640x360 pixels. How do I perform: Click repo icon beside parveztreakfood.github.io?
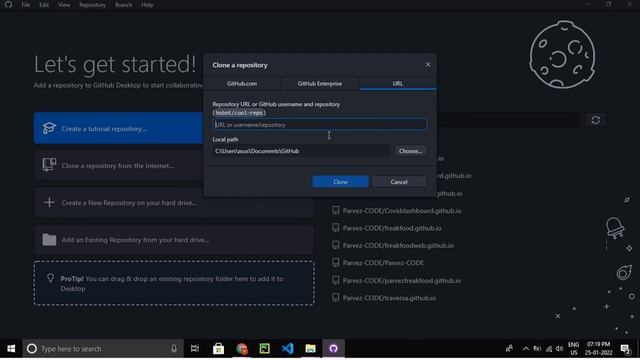(x=336, y=280)
